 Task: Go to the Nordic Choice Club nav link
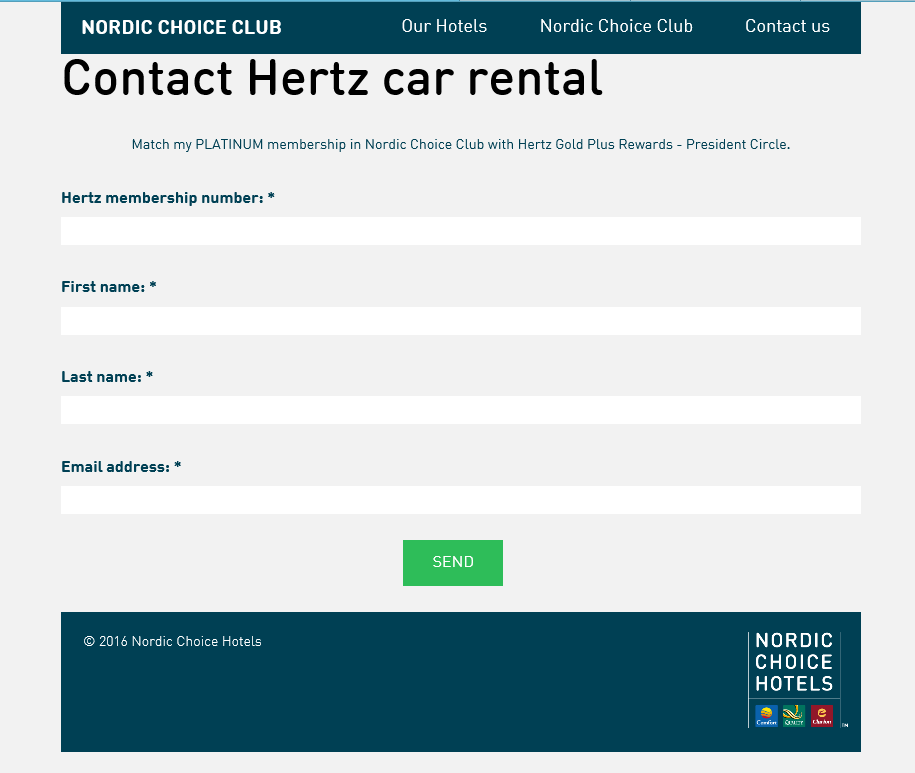coord(616,26)
